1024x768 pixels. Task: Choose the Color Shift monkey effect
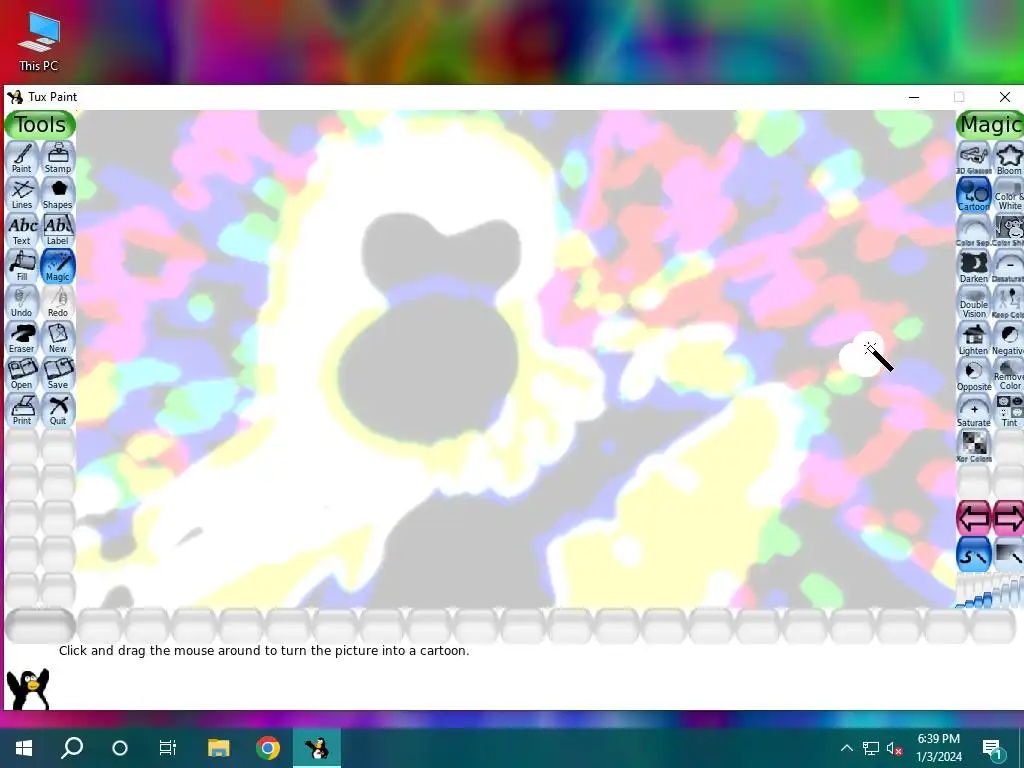(1008, 231)
